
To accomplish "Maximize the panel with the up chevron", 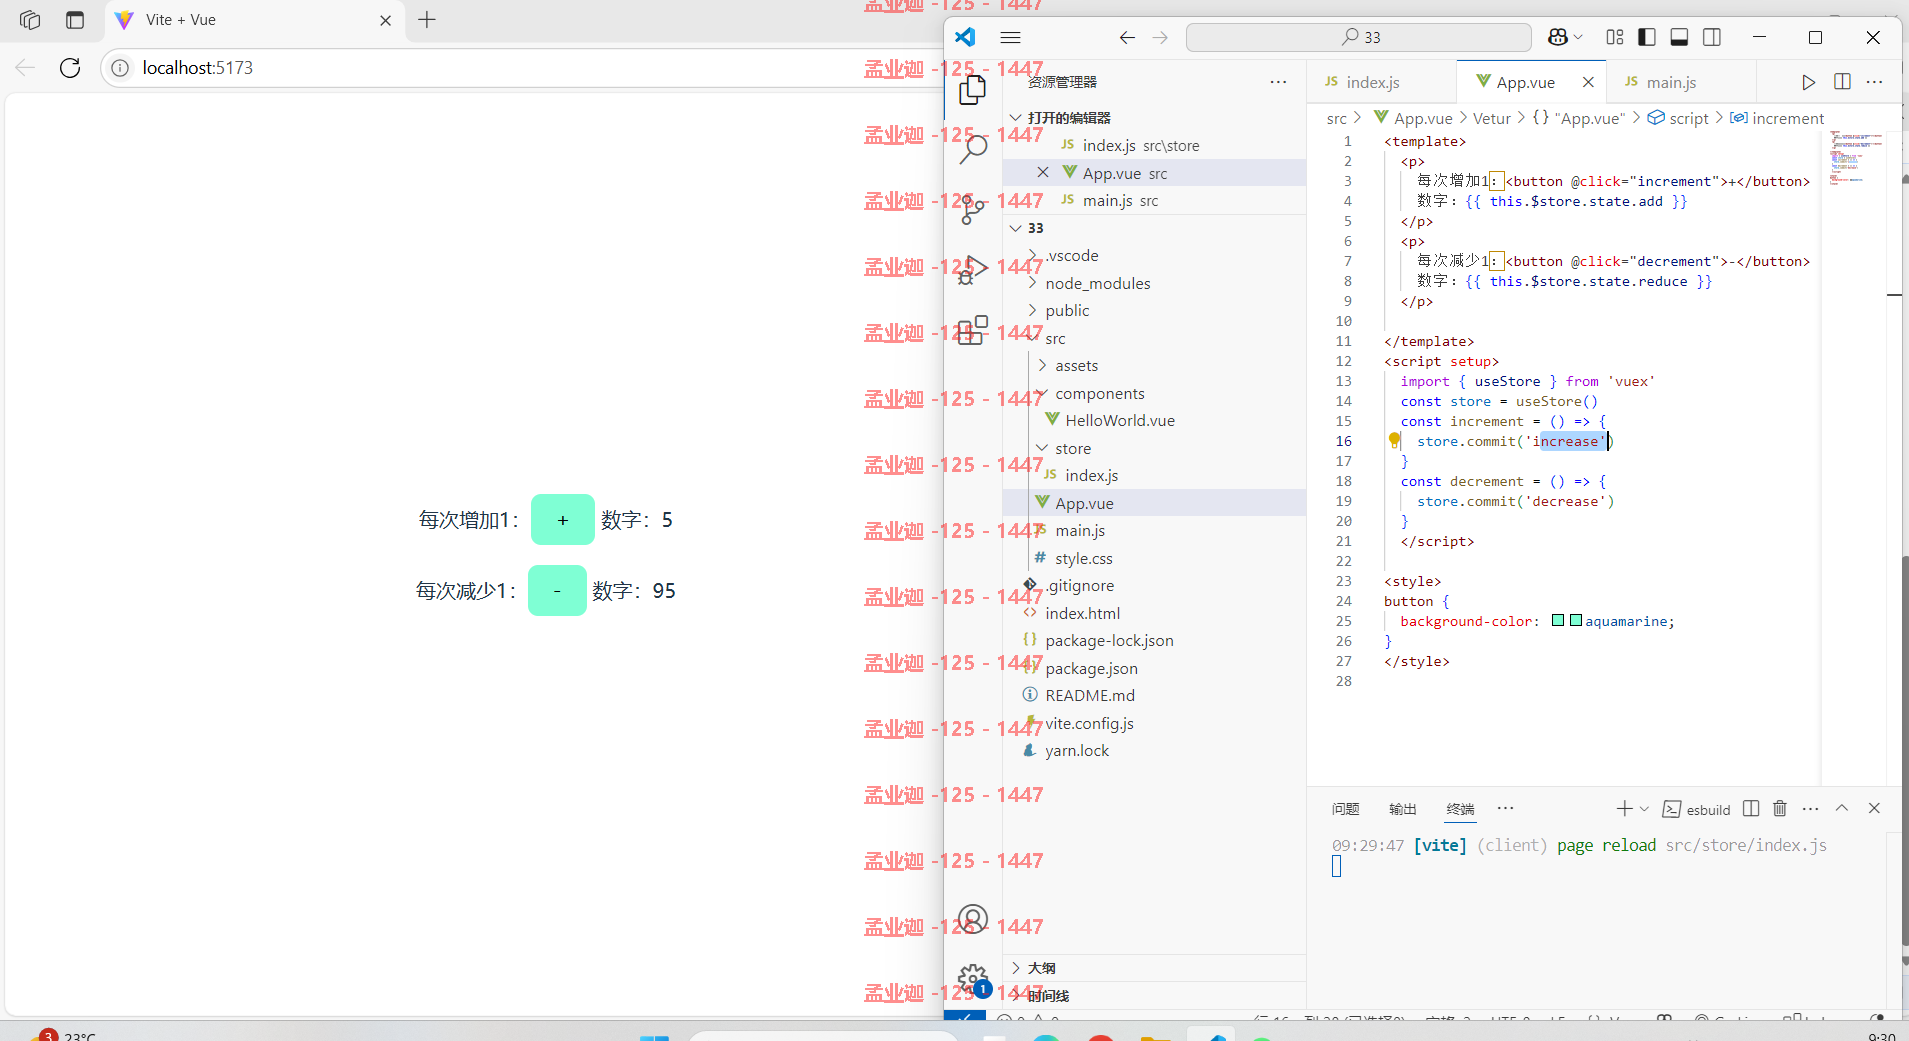I will point(1842,808).
